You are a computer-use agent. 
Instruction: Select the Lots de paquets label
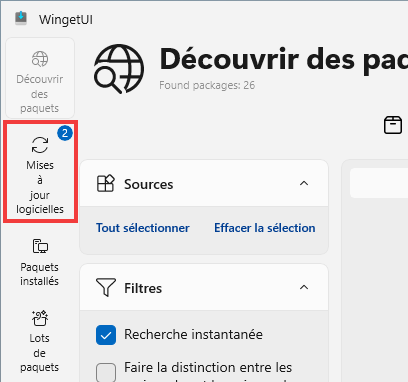pyautogui.click(x=39, y=353)
